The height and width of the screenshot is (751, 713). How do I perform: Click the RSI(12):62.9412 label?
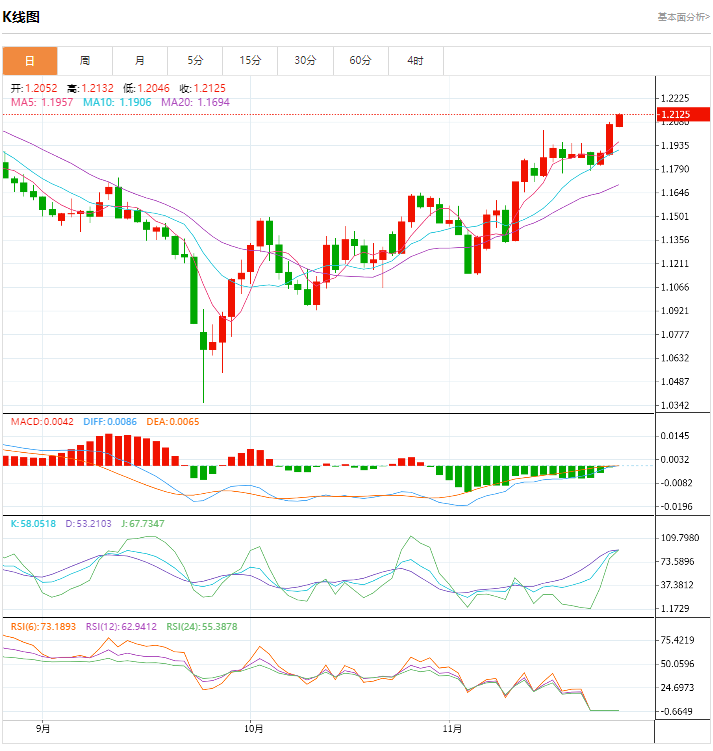pos(121,627)
